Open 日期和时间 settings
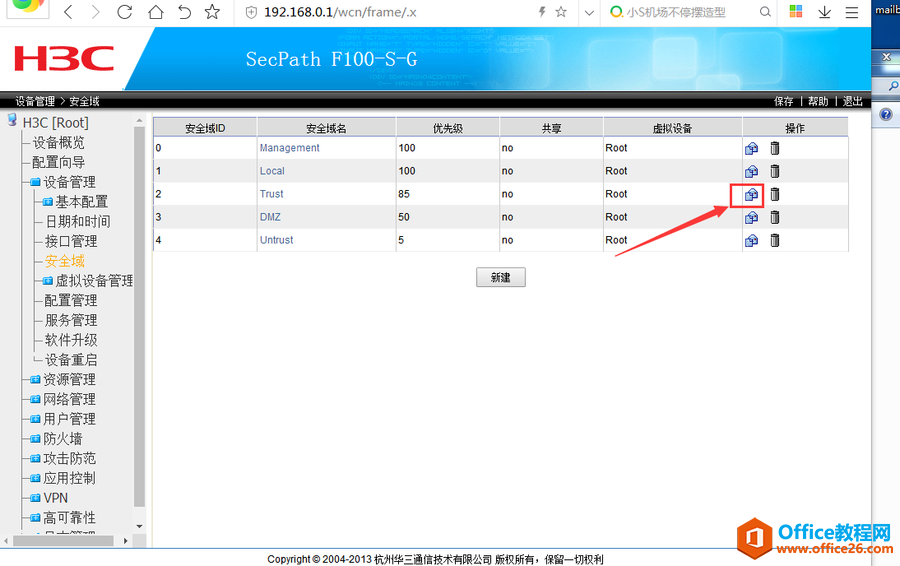 click(x=78, y=222)
